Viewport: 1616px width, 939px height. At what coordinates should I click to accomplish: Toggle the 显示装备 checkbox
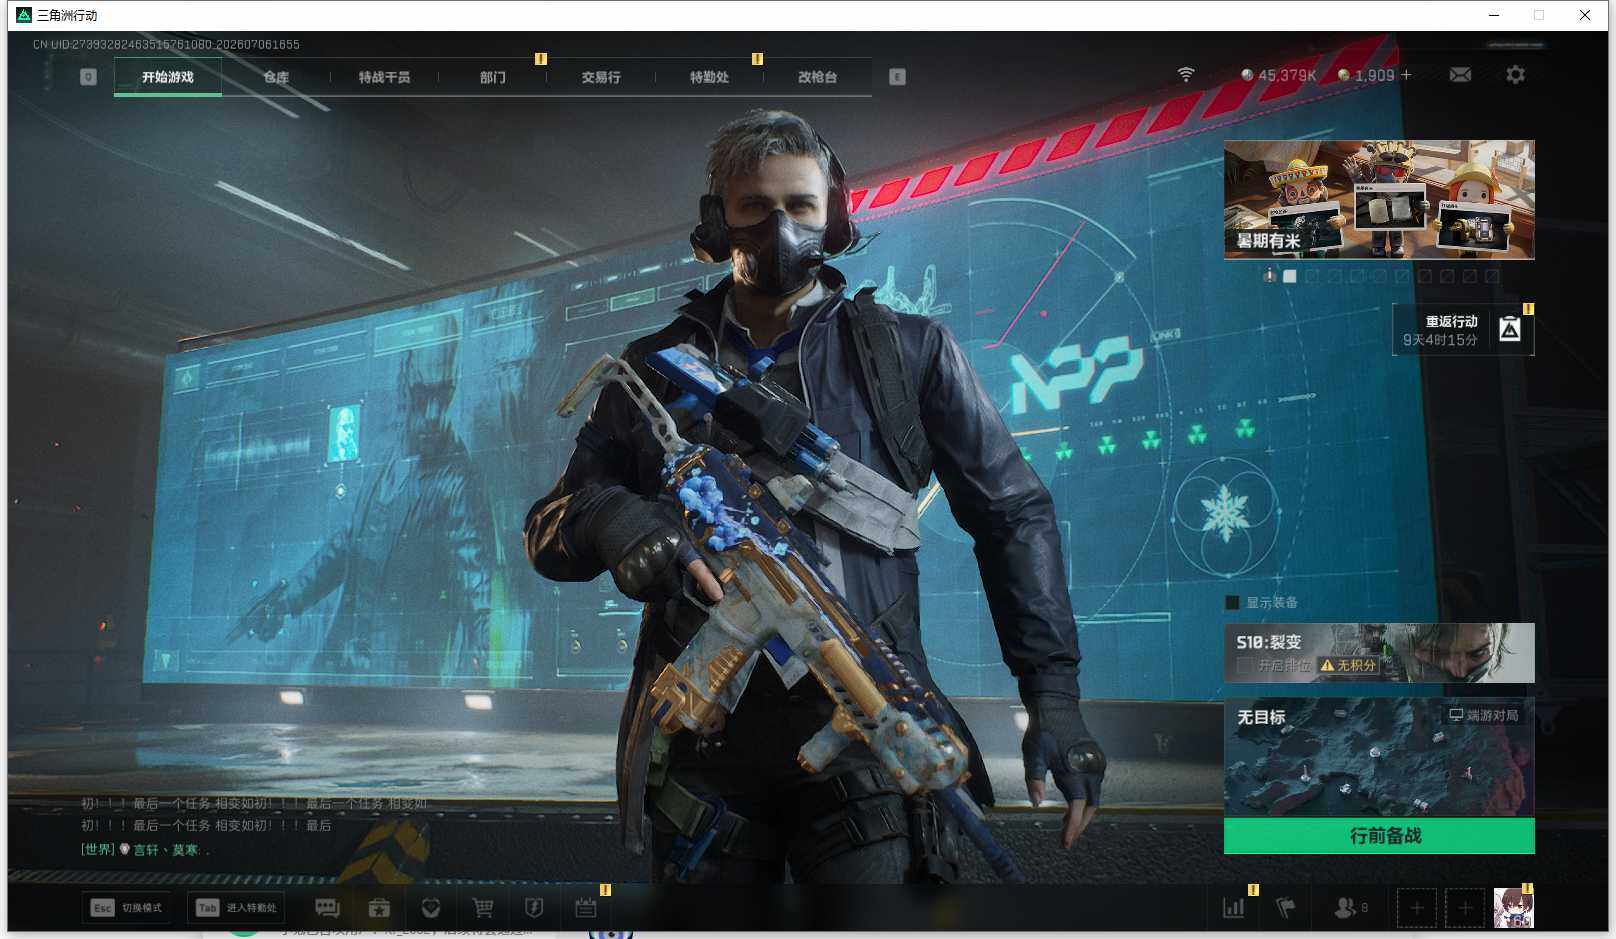pos(1233,602)
